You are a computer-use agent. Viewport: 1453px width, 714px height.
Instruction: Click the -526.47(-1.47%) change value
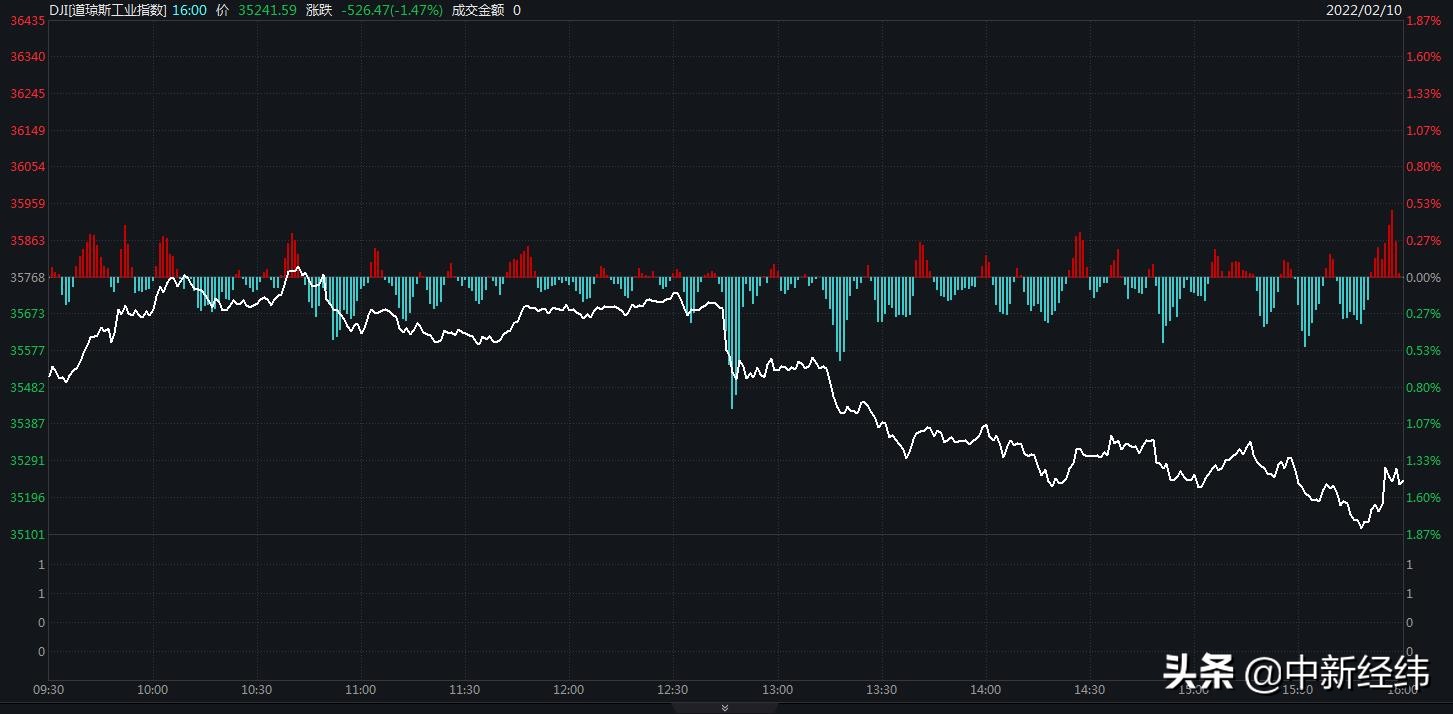pos(392,10)
